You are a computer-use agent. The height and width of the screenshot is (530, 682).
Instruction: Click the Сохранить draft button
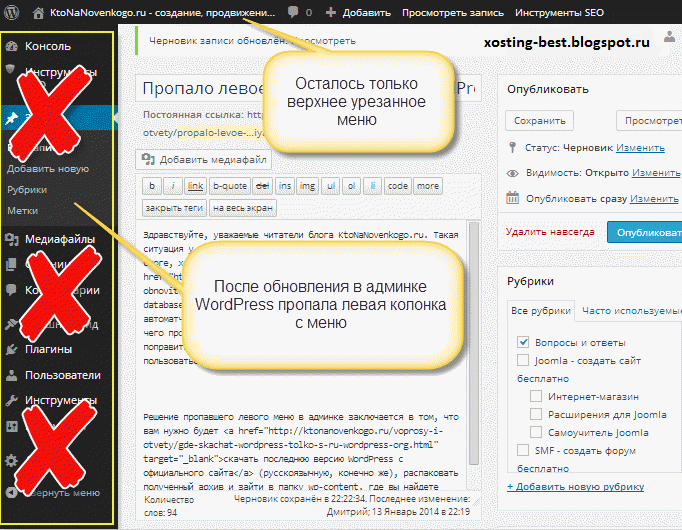point(539,120)
